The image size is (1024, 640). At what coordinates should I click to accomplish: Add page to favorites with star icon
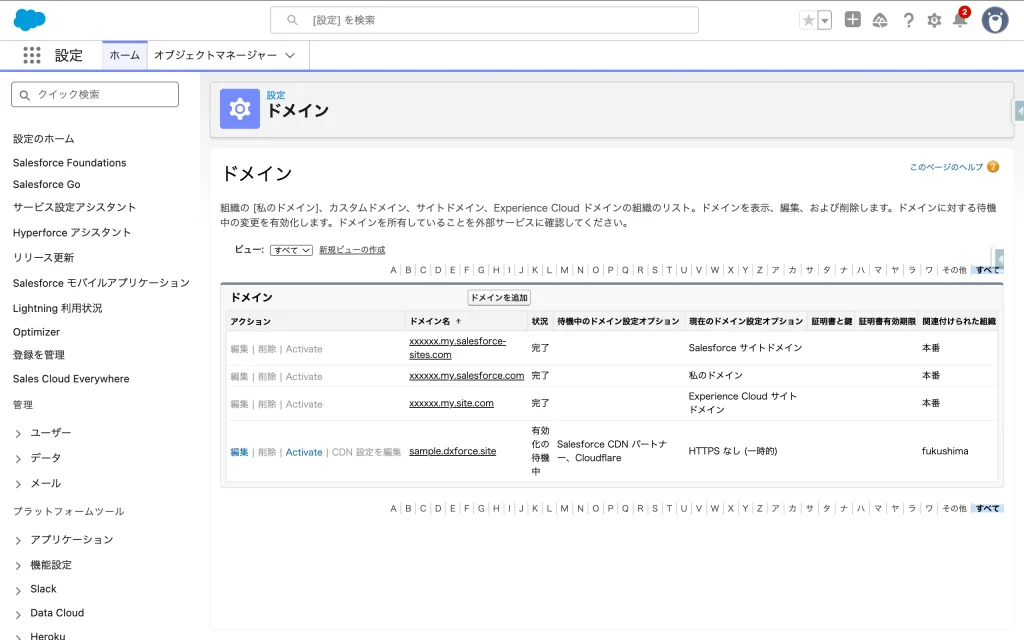(808, 20)
